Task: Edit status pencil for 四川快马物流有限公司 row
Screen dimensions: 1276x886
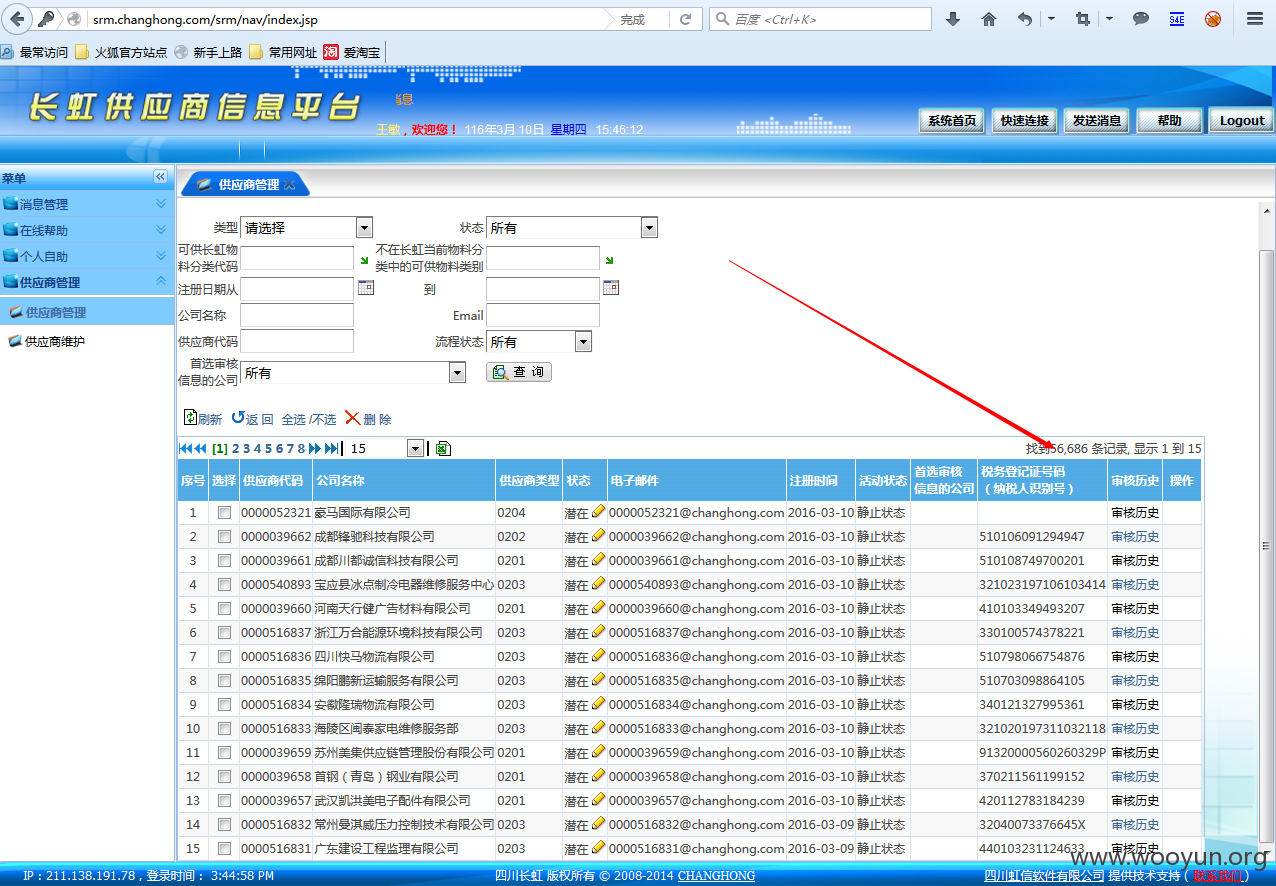Action: tap(598, 655)
